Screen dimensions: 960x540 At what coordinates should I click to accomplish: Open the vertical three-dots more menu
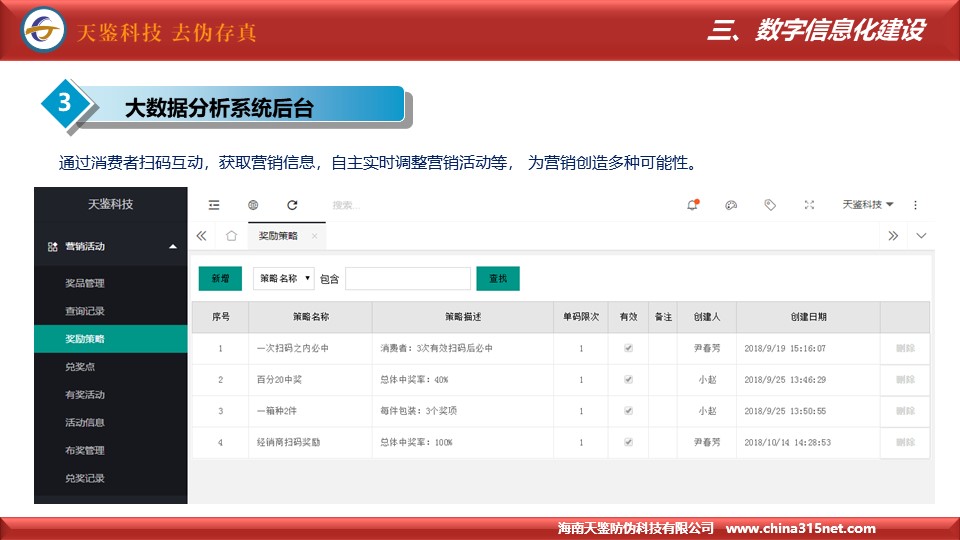[x=915, y=205]
